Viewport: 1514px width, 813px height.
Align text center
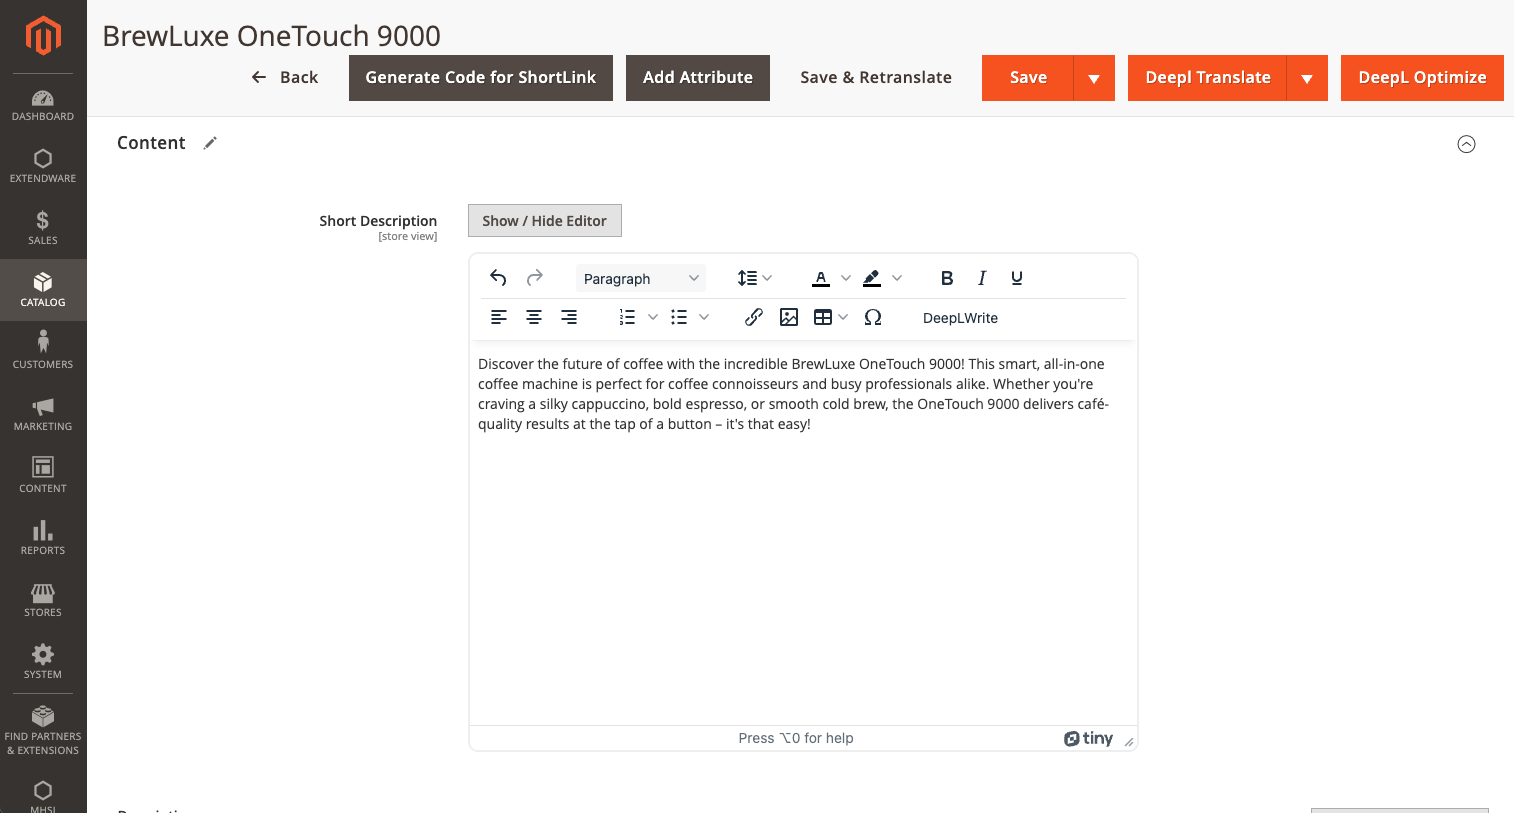[x=534, y=317]
